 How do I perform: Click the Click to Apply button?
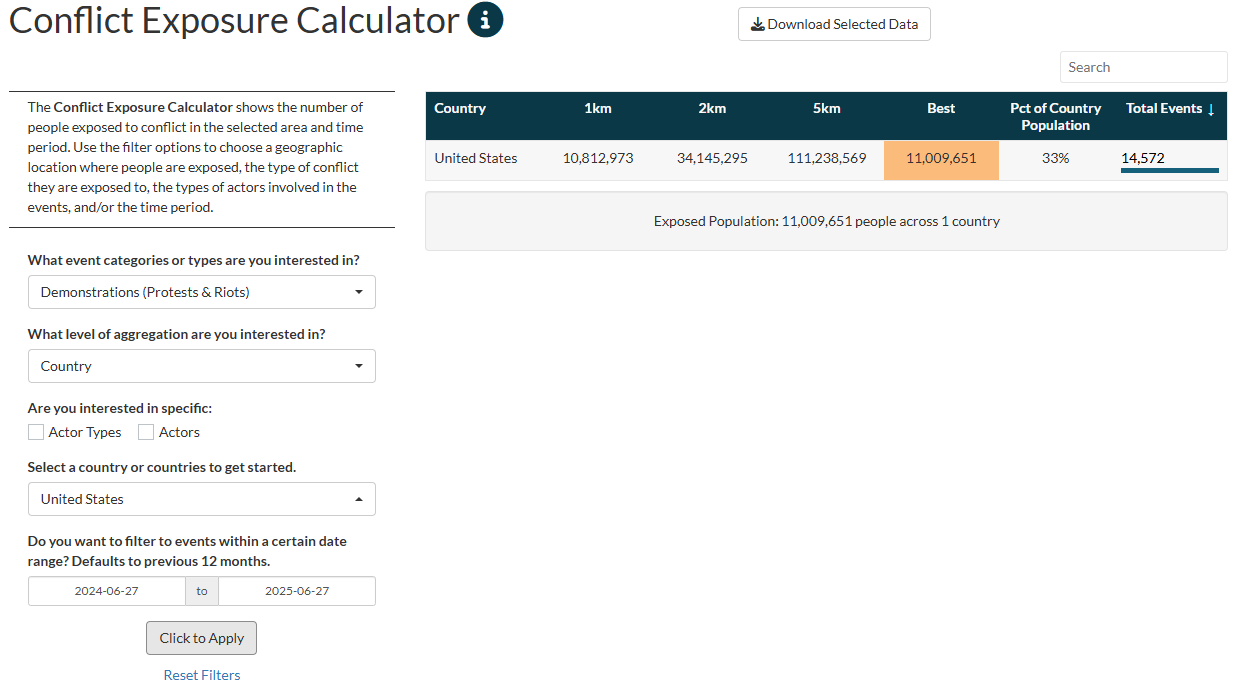click(x=202, y=638)
